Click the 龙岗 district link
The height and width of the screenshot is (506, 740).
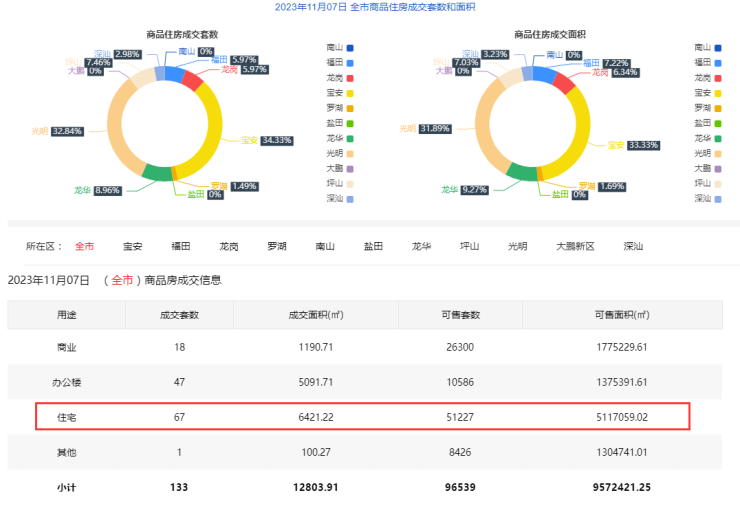tap(229, 245)
